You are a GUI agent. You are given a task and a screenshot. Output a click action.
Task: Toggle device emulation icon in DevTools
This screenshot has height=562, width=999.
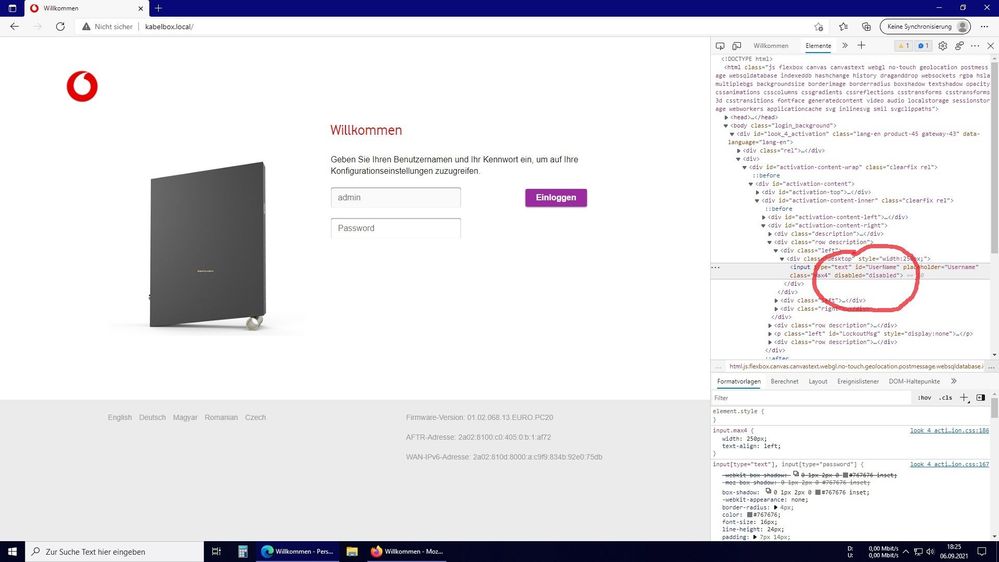(737, 46)
